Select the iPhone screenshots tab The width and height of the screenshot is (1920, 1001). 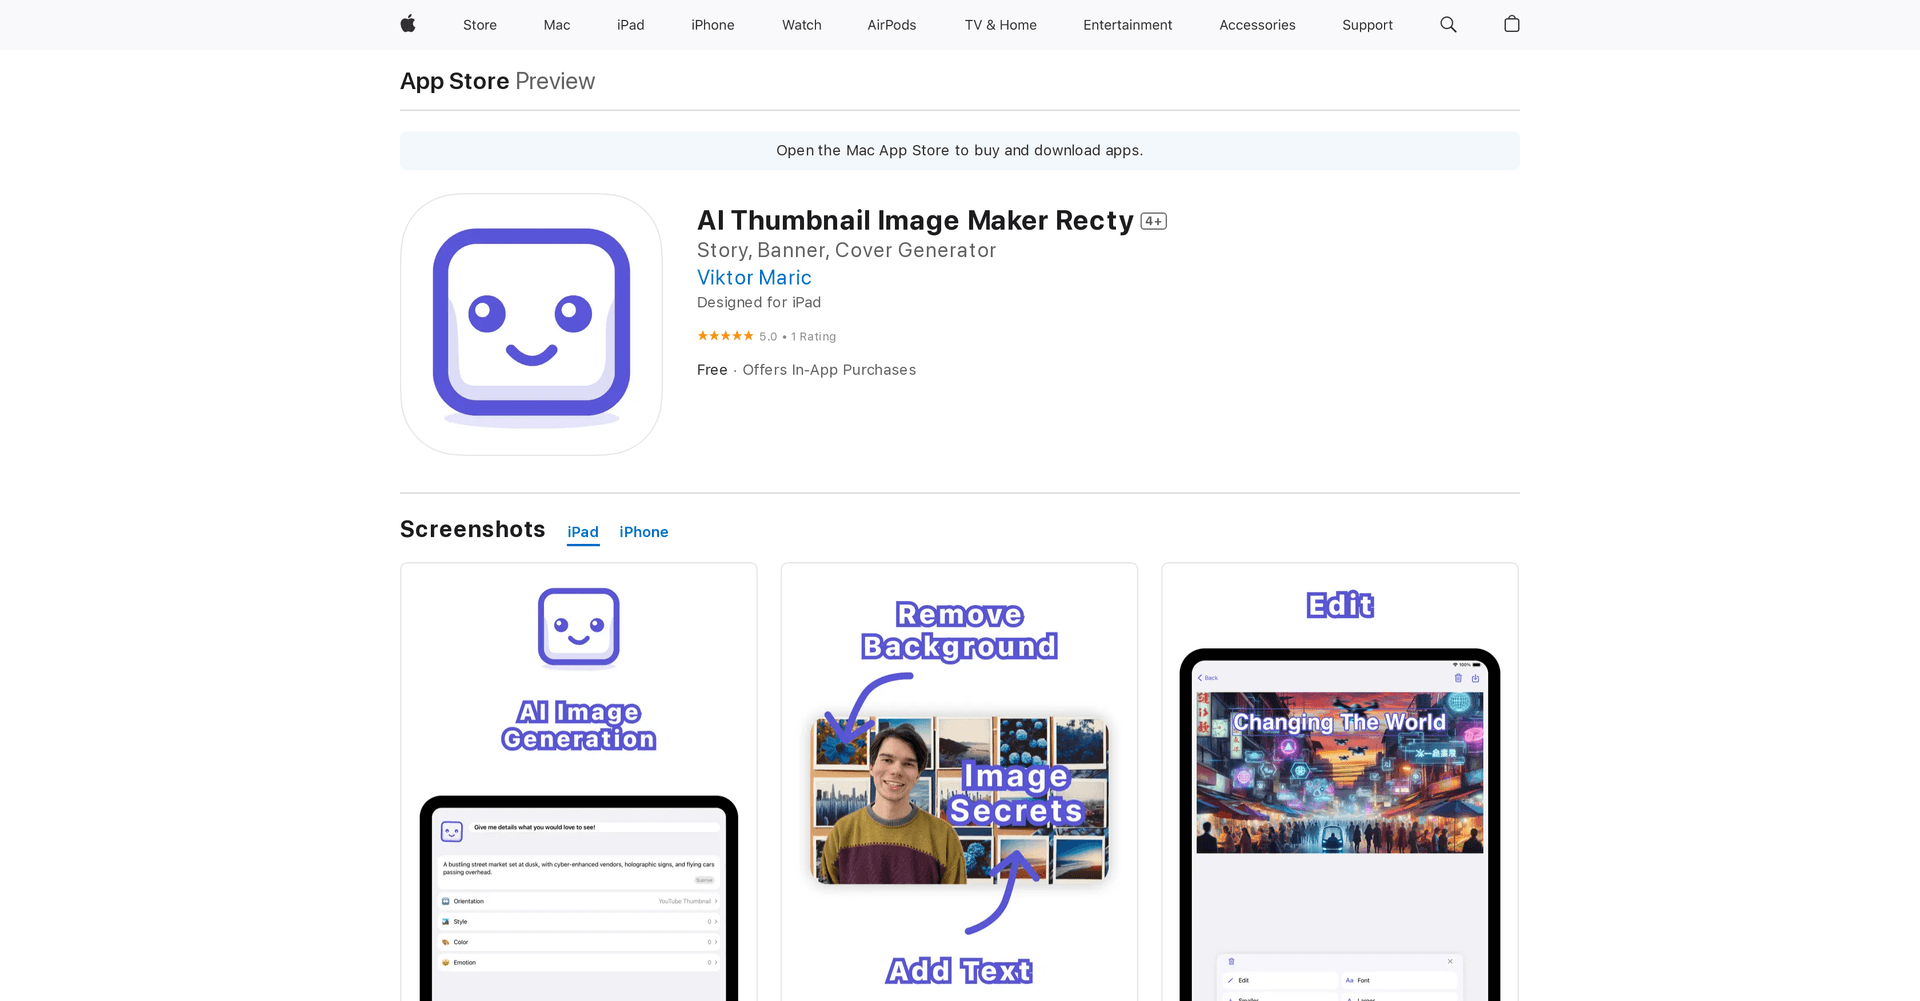(644, 532)
